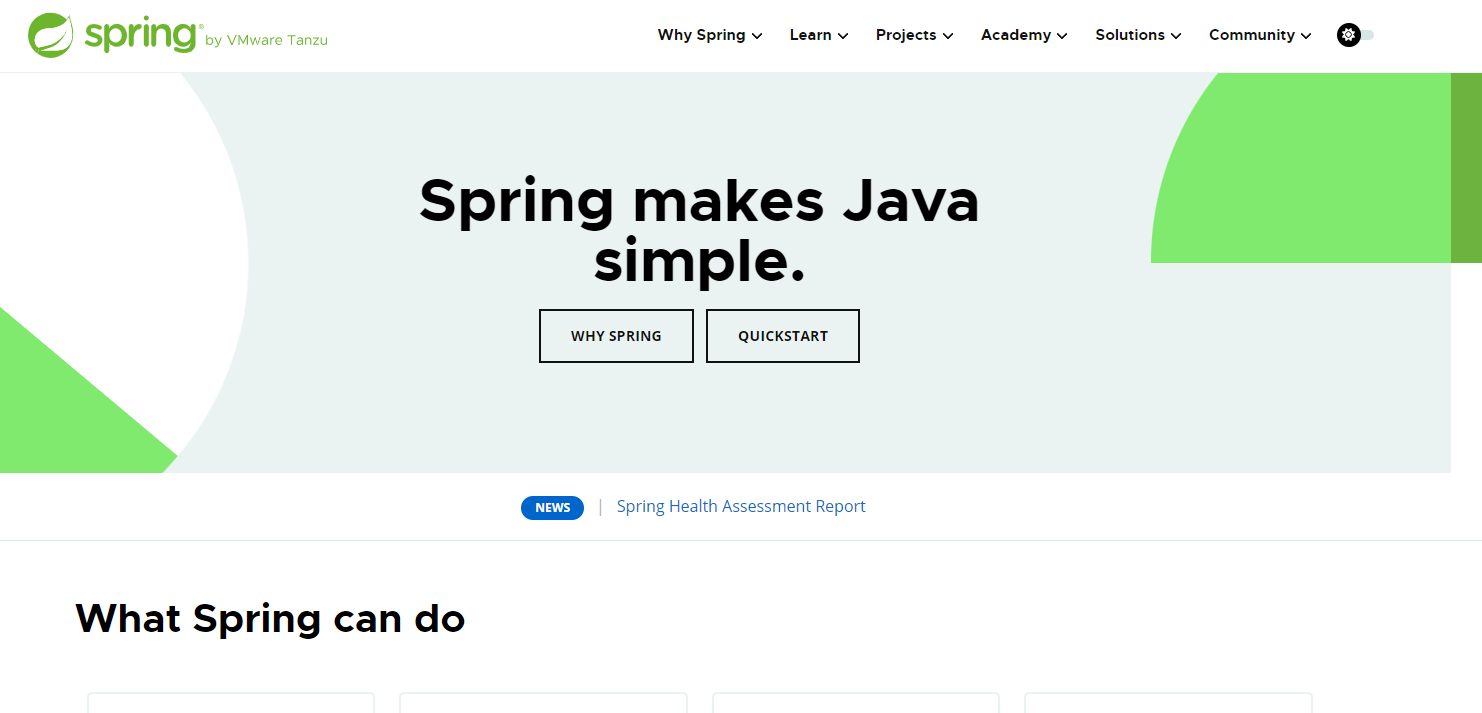Click the "by VMware Tanzu" text

click(266, 41)
